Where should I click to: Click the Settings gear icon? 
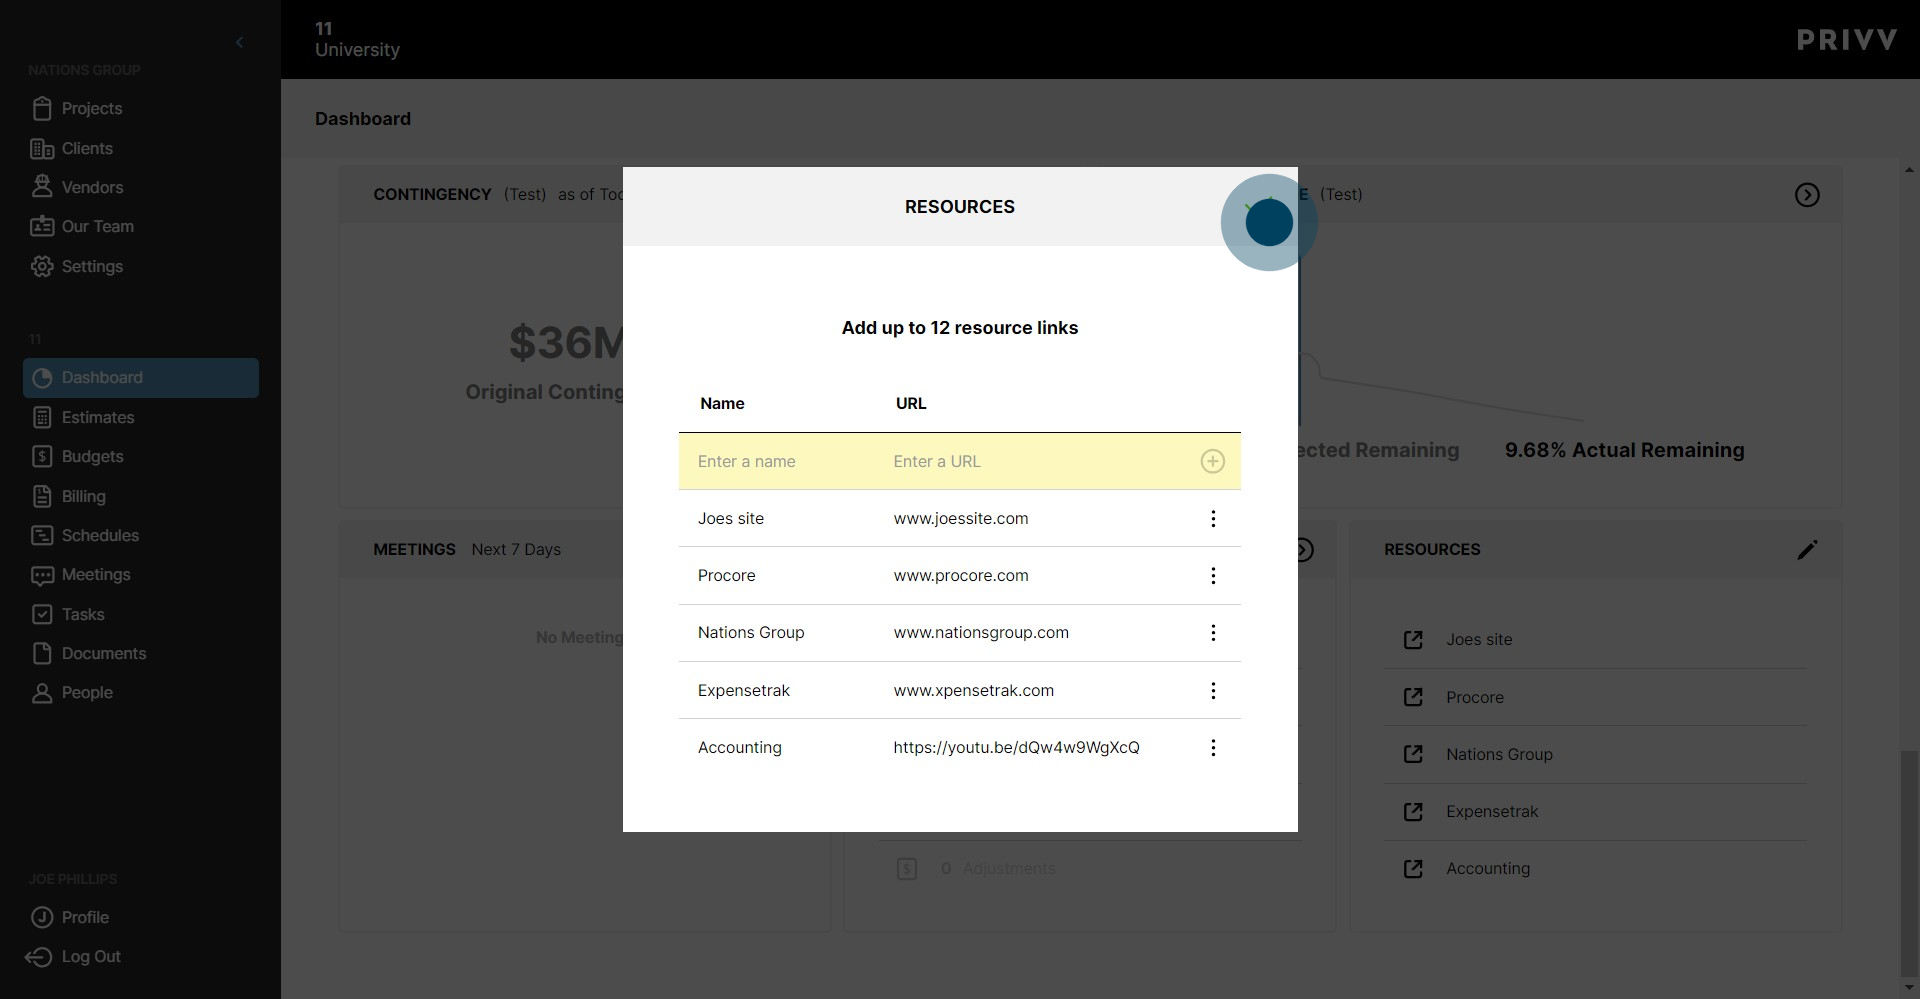[42, 266]
